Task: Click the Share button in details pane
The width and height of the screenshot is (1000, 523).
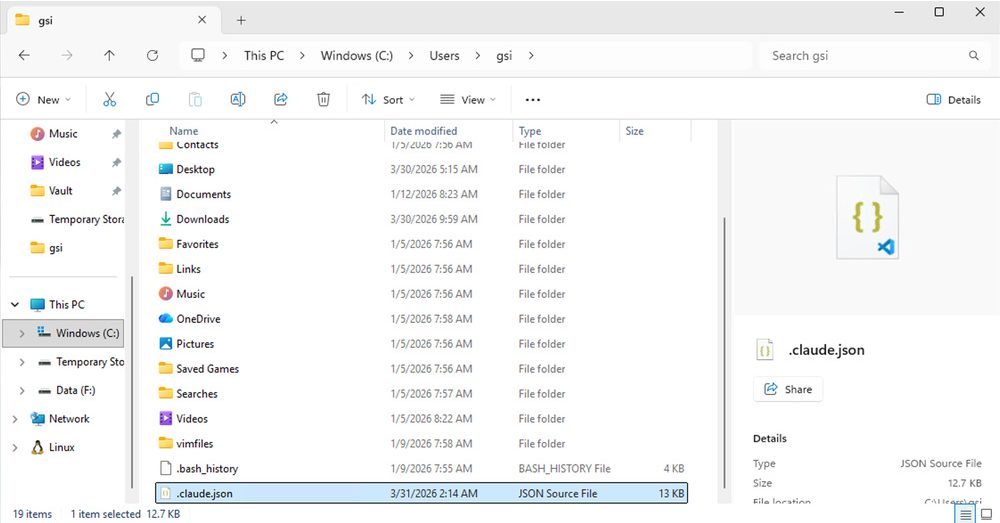Action: (x=788, y=389)
